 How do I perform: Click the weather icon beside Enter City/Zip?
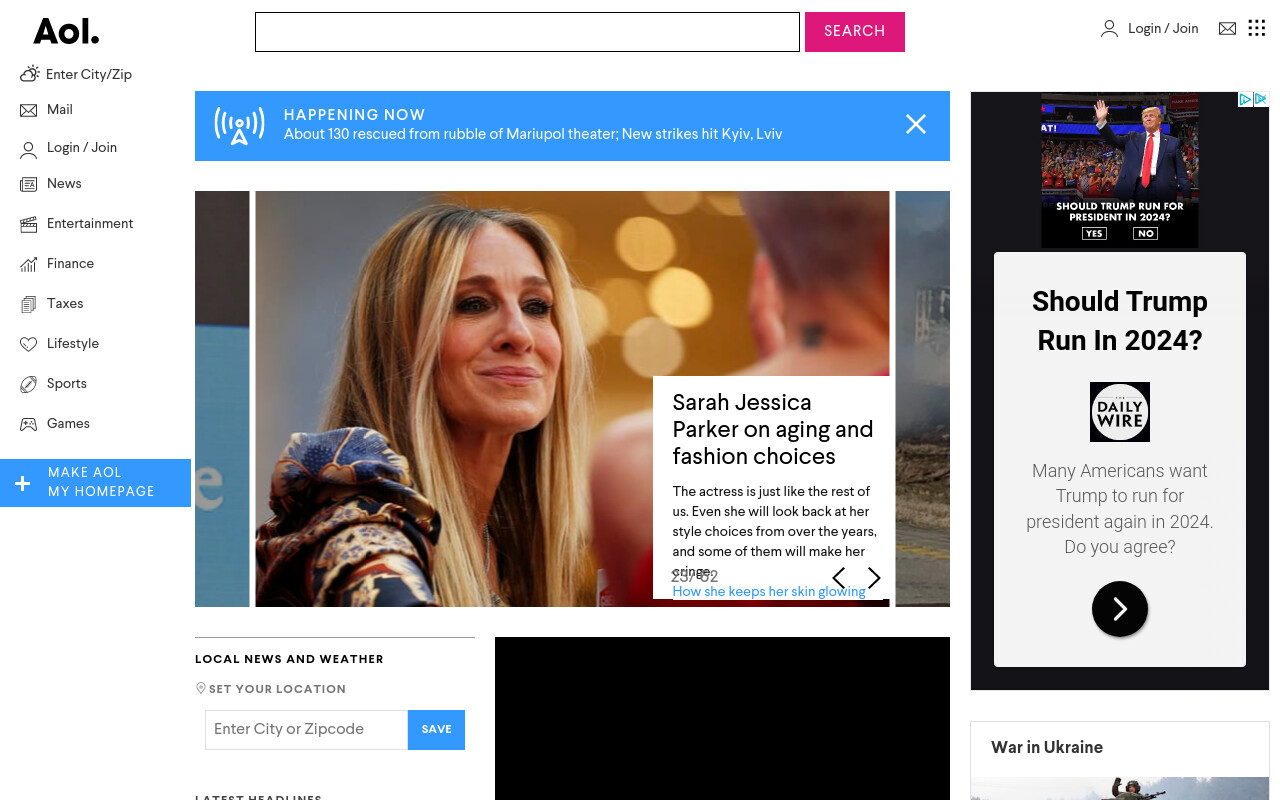point(29,74)
